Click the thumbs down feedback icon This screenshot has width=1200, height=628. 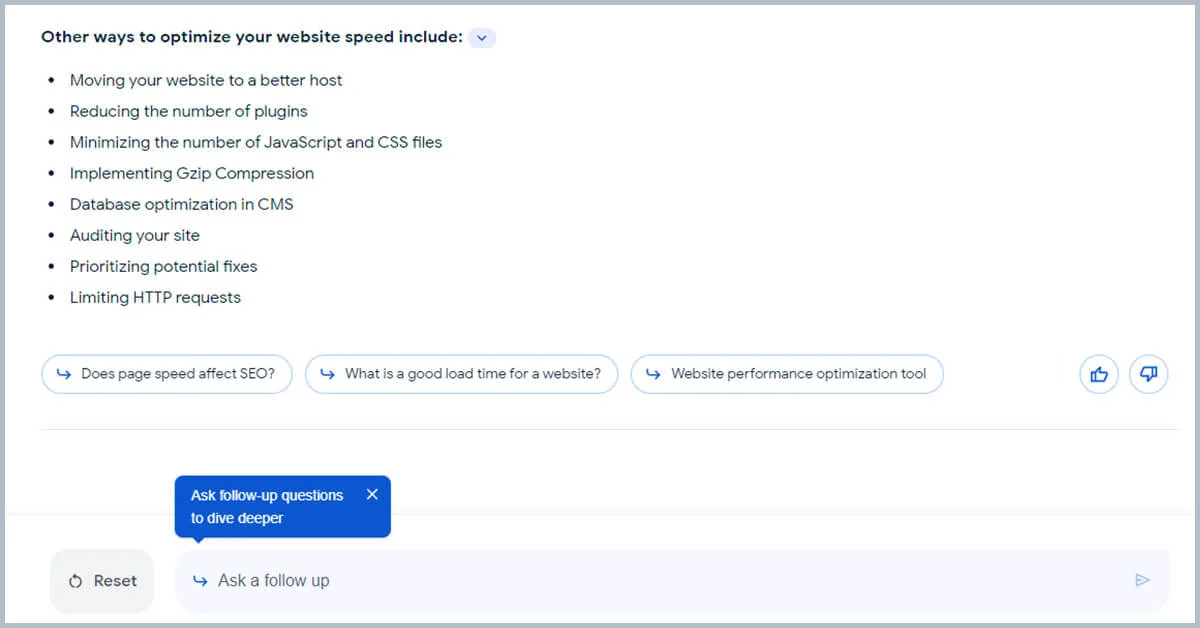coord(1149,375)
